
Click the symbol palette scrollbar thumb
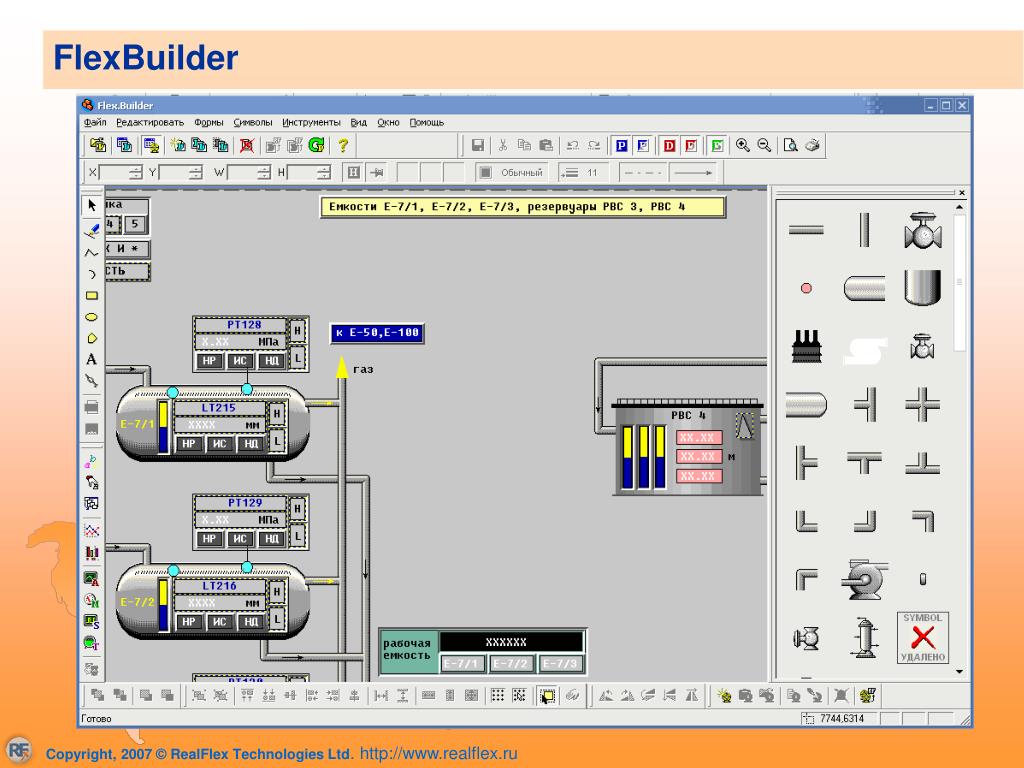959,282
